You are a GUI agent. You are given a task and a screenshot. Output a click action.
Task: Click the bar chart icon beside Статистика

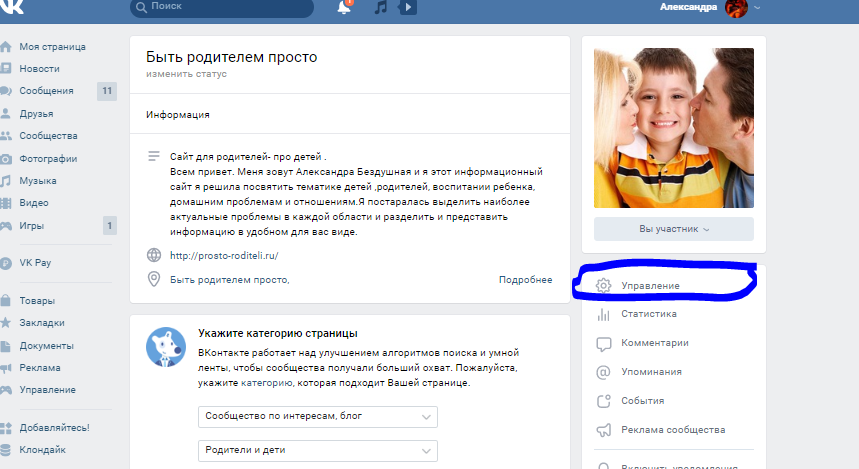(603, 314)
